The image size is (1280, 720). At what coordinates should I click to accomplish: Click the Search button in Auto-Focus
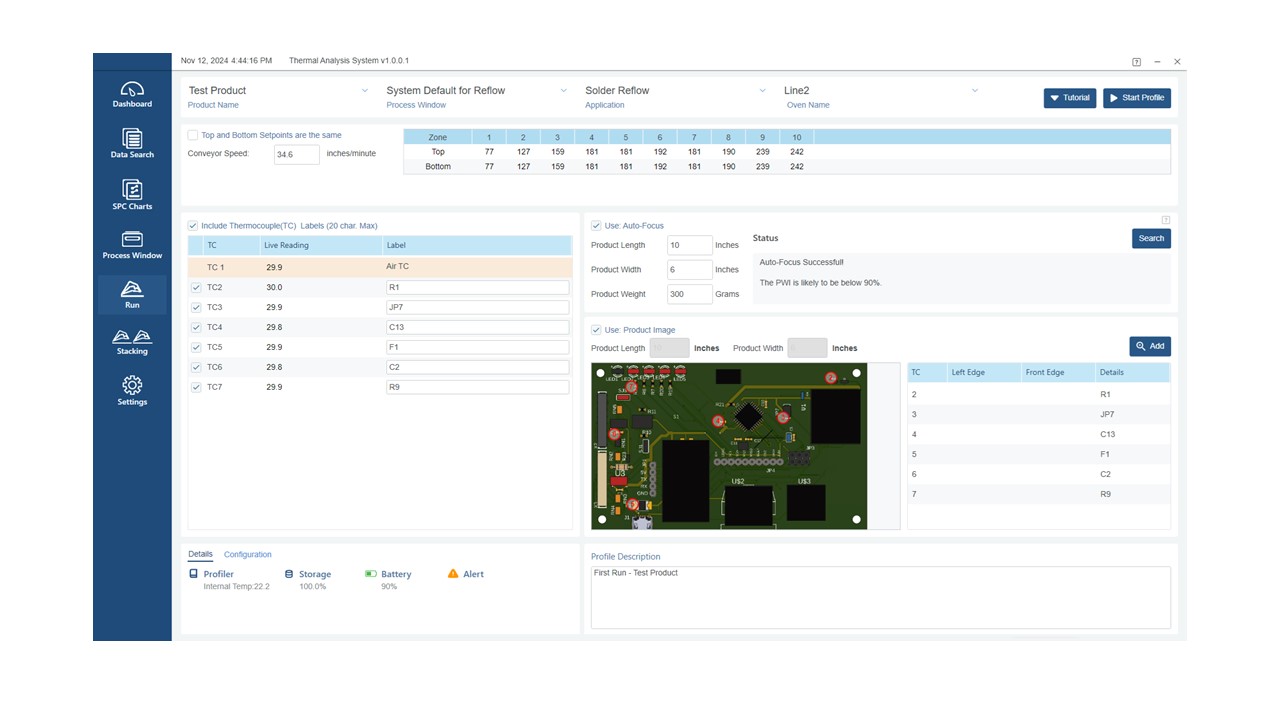pos(1151,238)
